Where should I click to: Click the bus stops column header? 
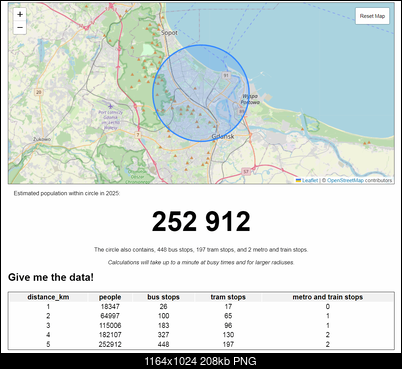(163, 297)
